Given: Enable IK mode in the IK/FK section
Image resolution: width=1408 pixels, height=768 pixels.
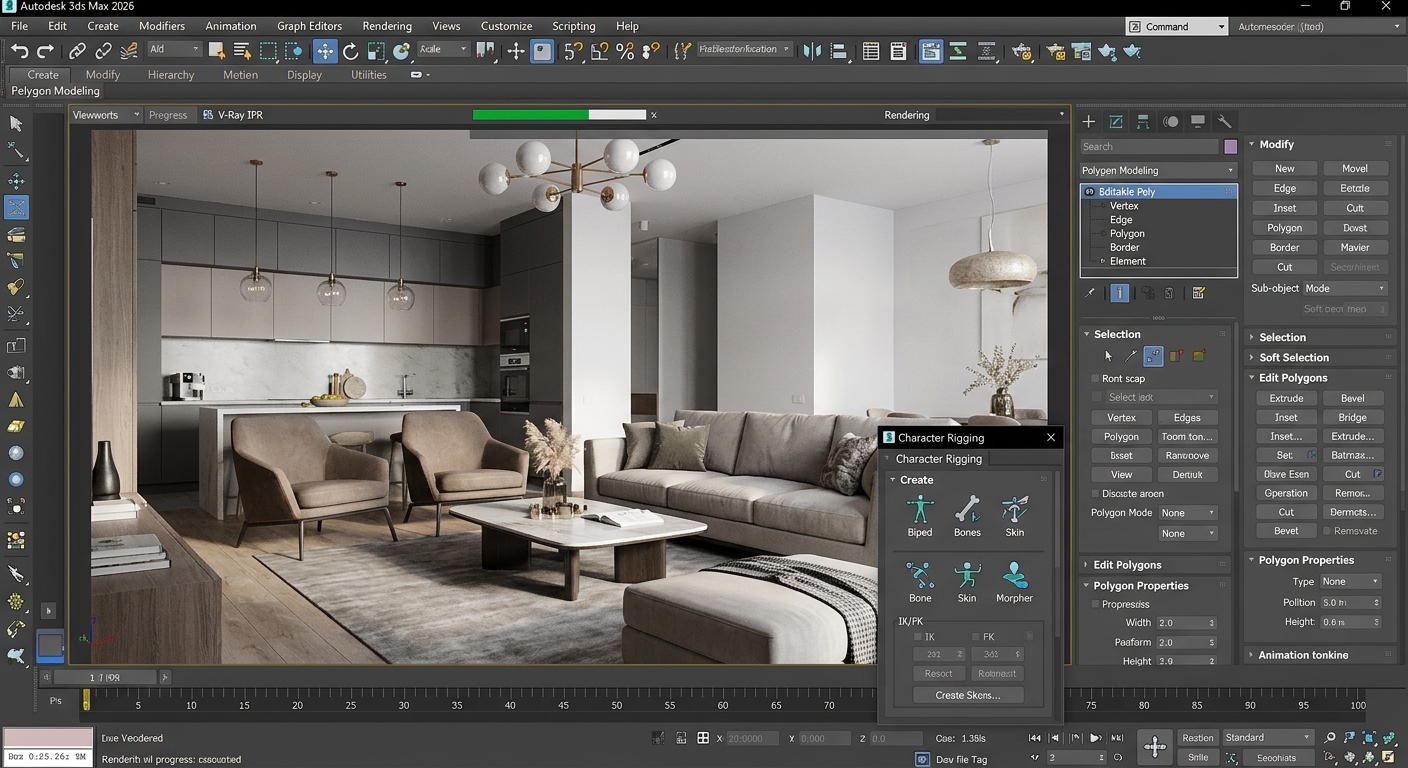Looking at the screenshot, I should pos(916,636).
